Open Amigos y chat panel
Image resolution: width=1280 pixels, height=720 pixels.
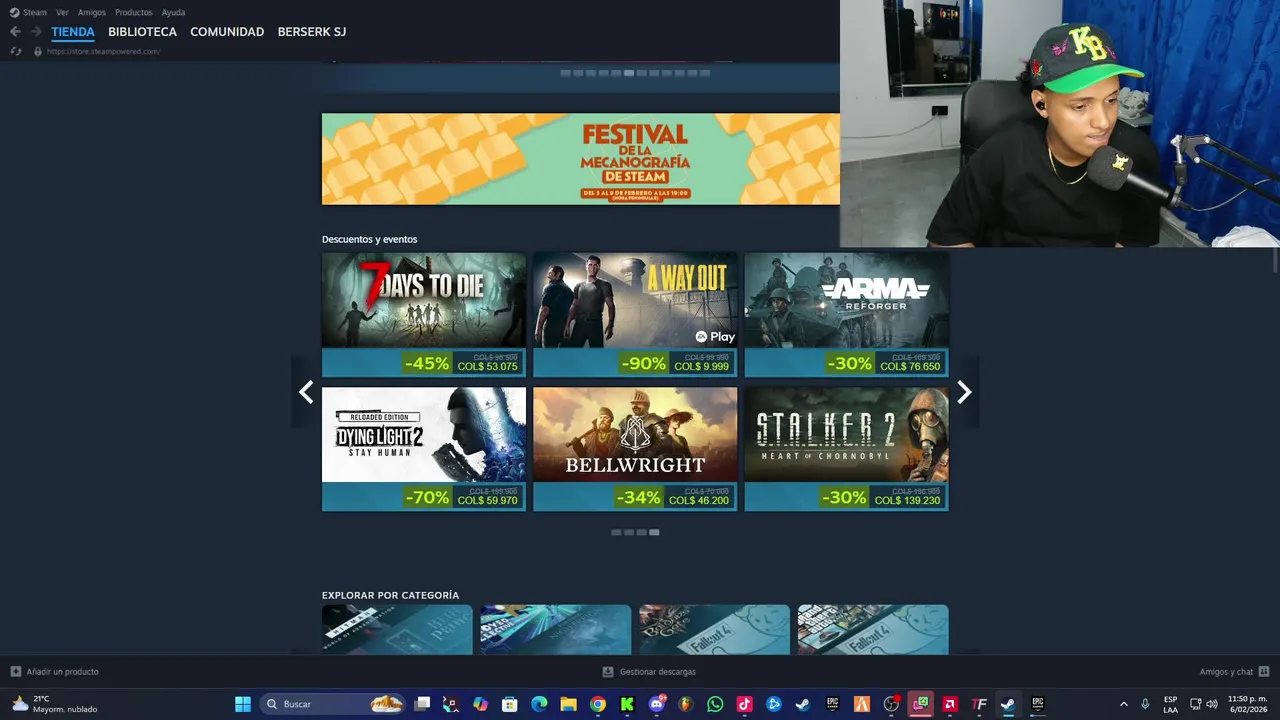pyautogui.click(x=1226, y=672)
